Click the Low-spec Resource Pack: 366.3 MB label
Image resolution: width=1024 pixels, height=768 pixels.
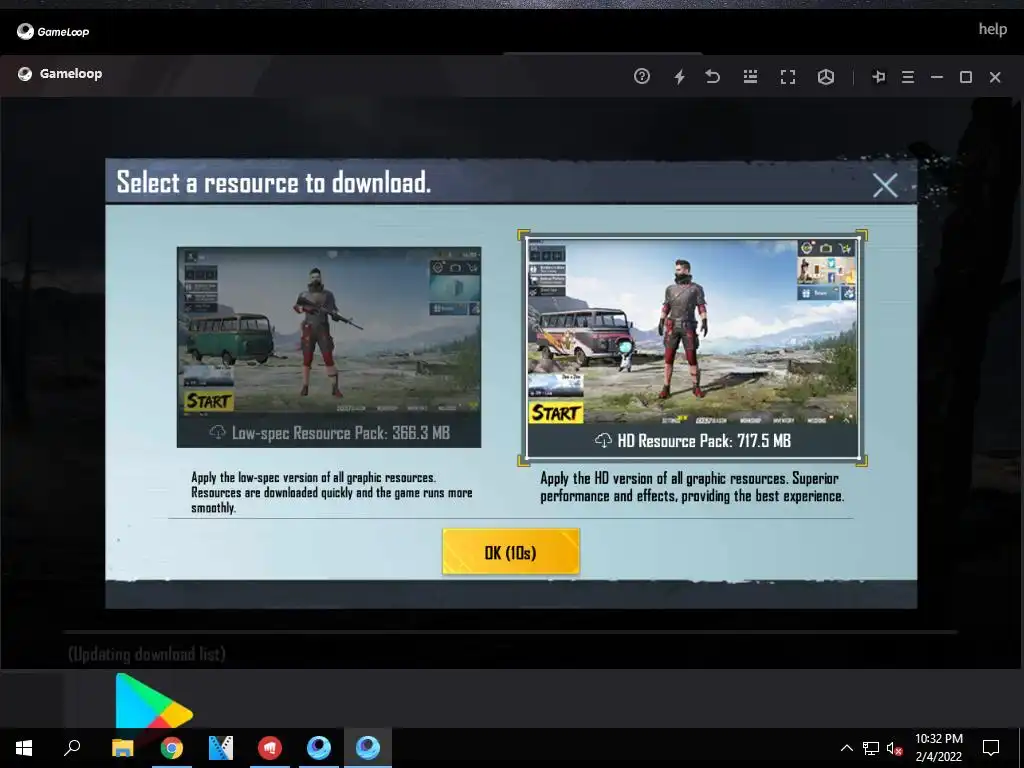(340, 433)
